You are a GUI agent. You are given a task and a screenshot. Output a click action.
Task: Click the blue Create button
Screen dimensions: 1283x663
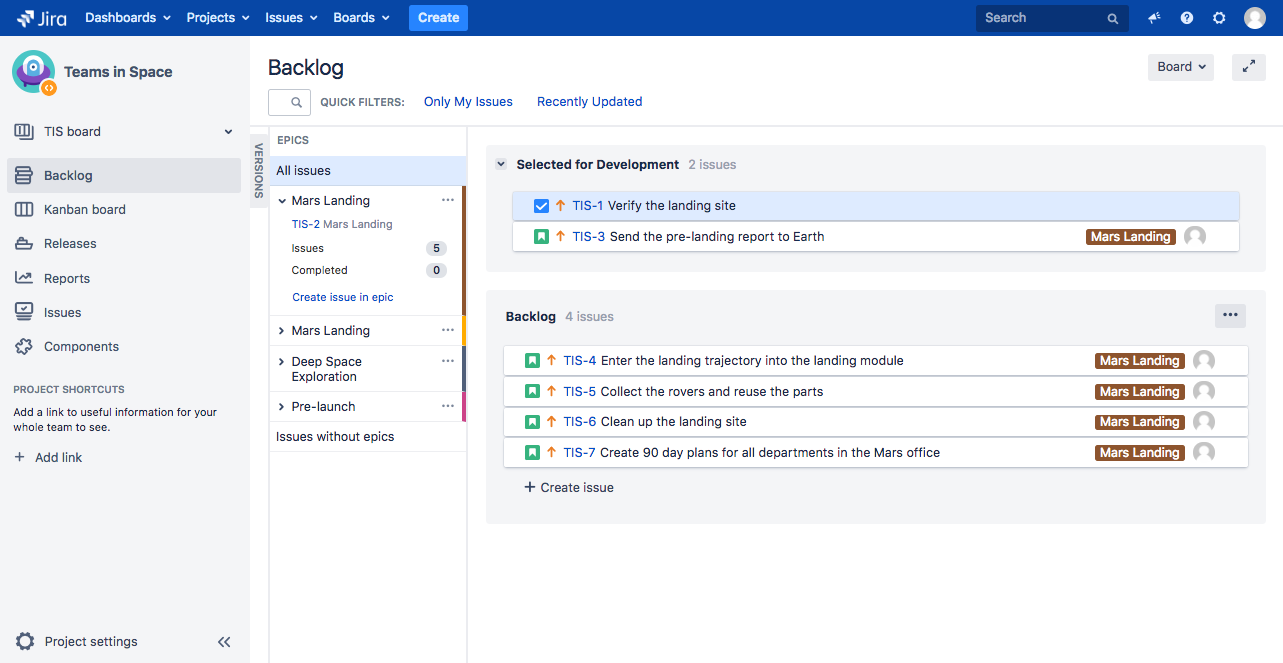438,18
